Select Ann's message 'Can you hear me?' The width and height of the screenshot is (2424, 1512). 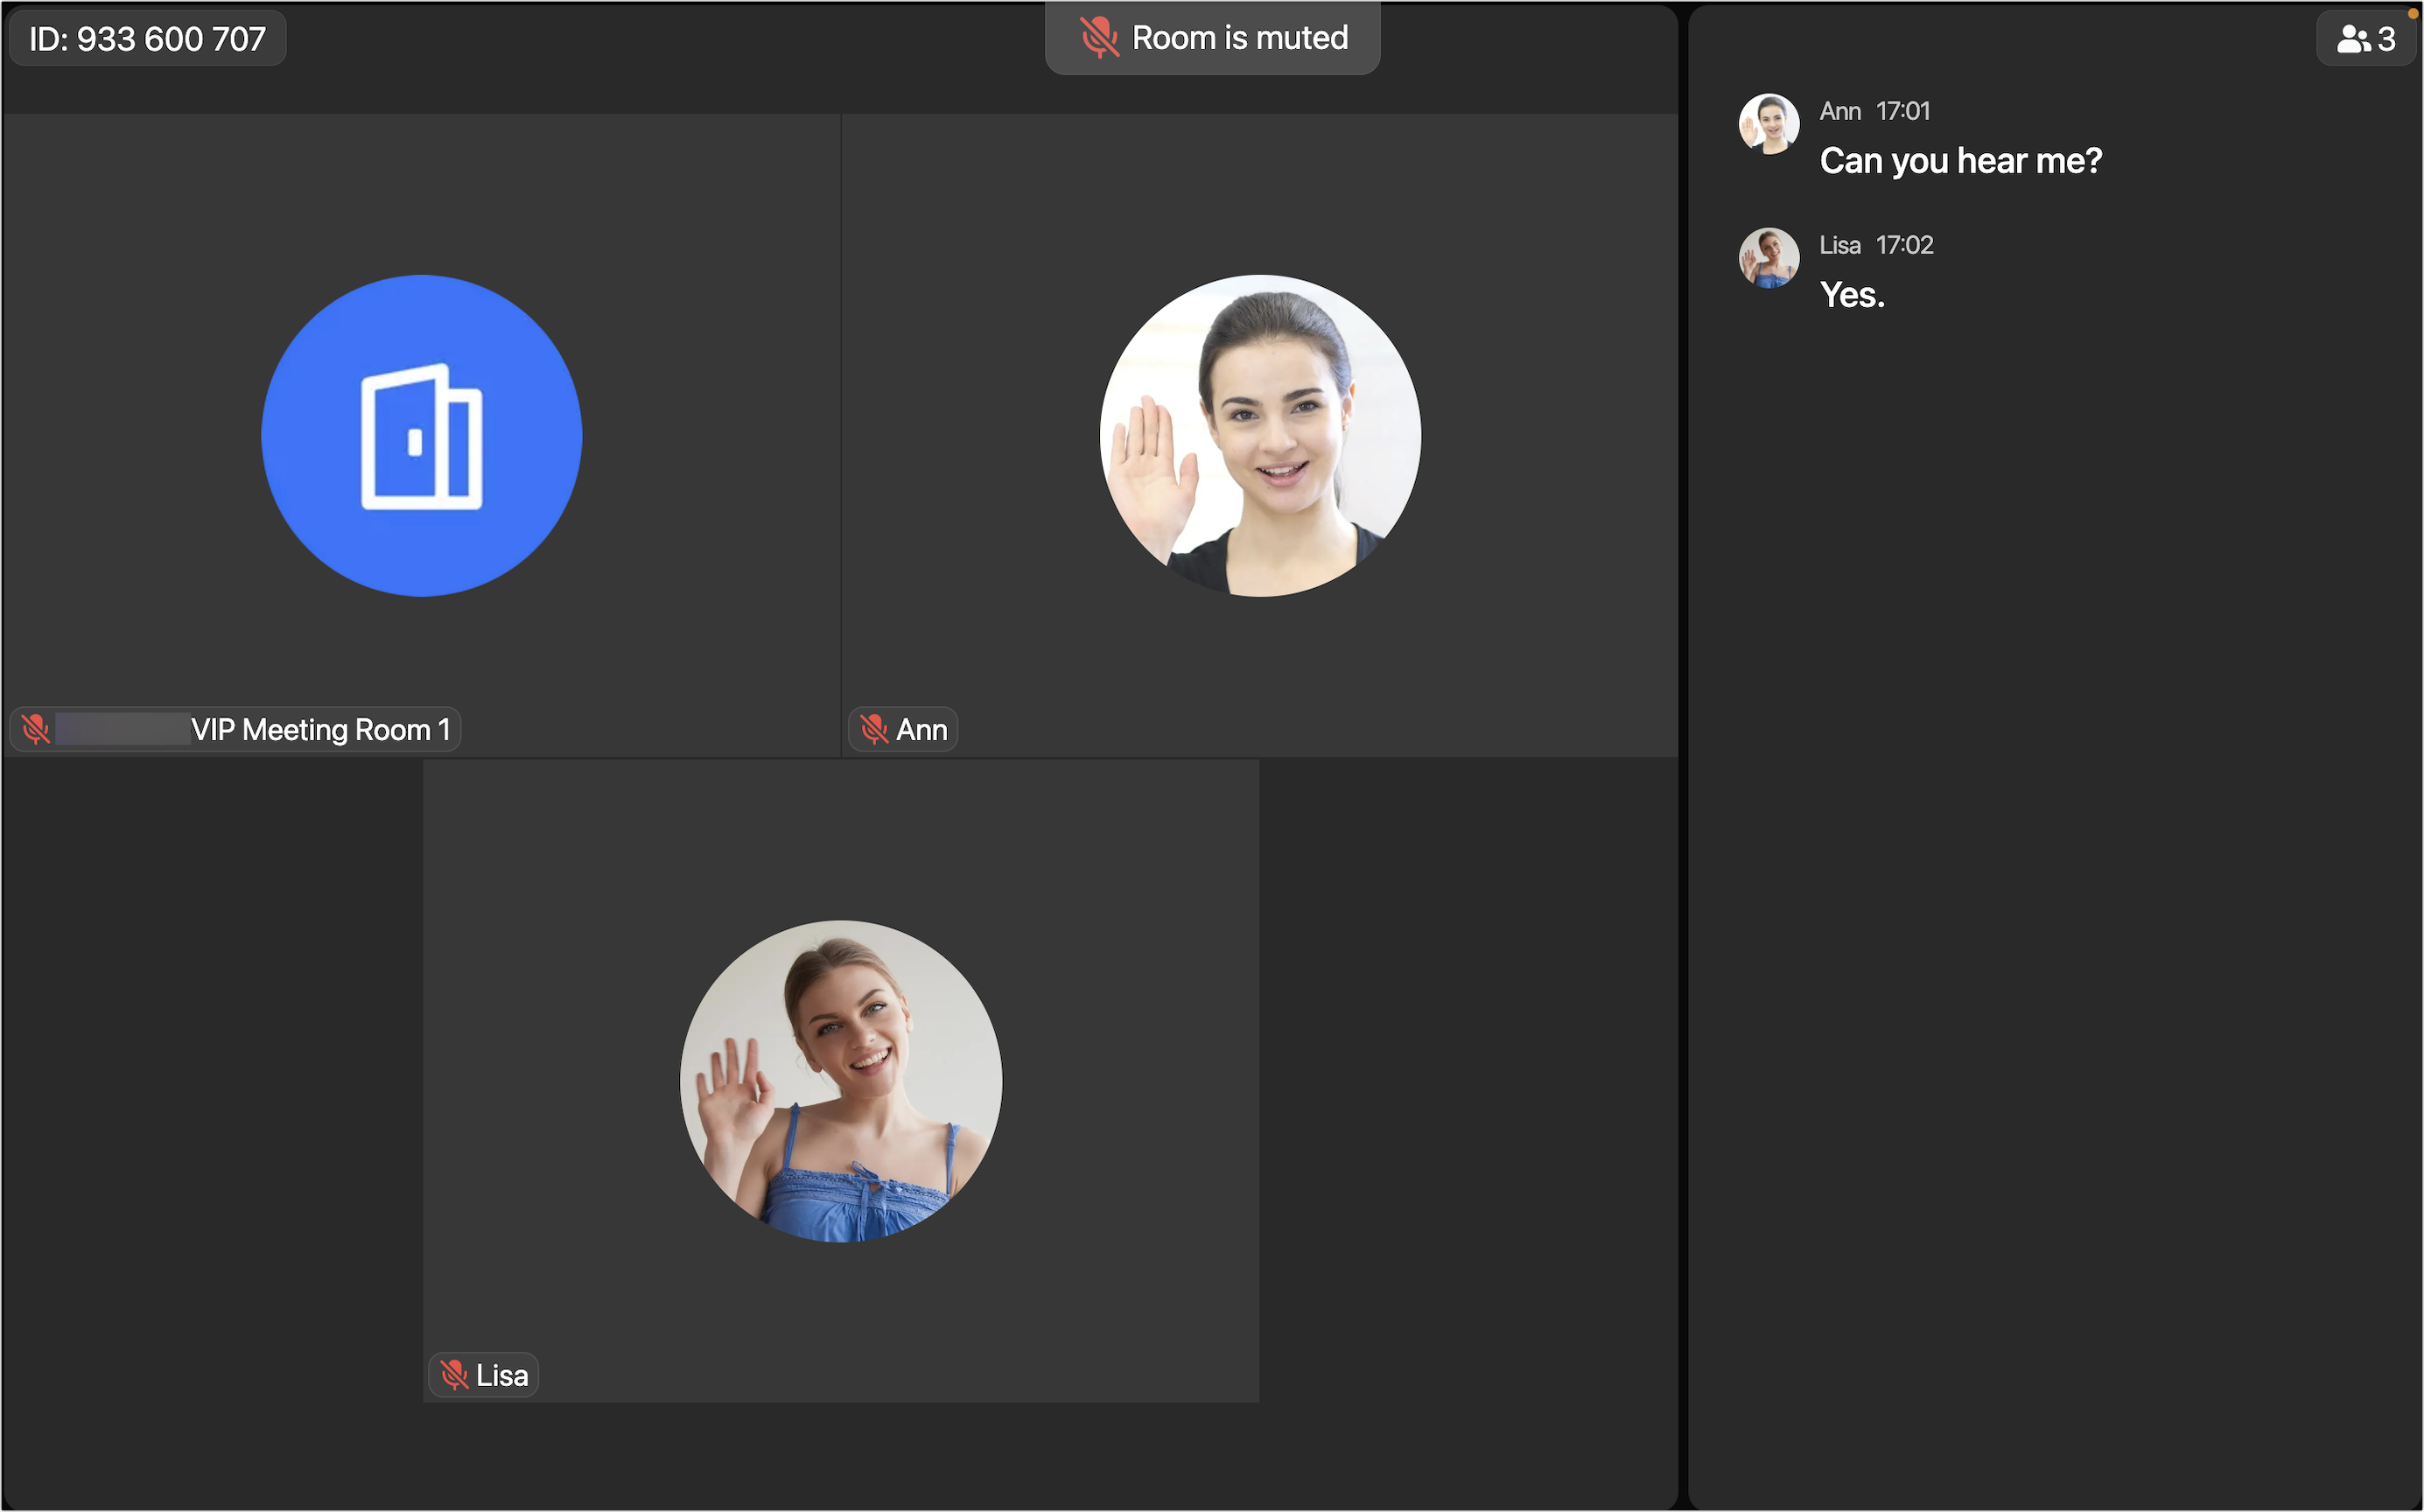click(x=1960, y=161)
